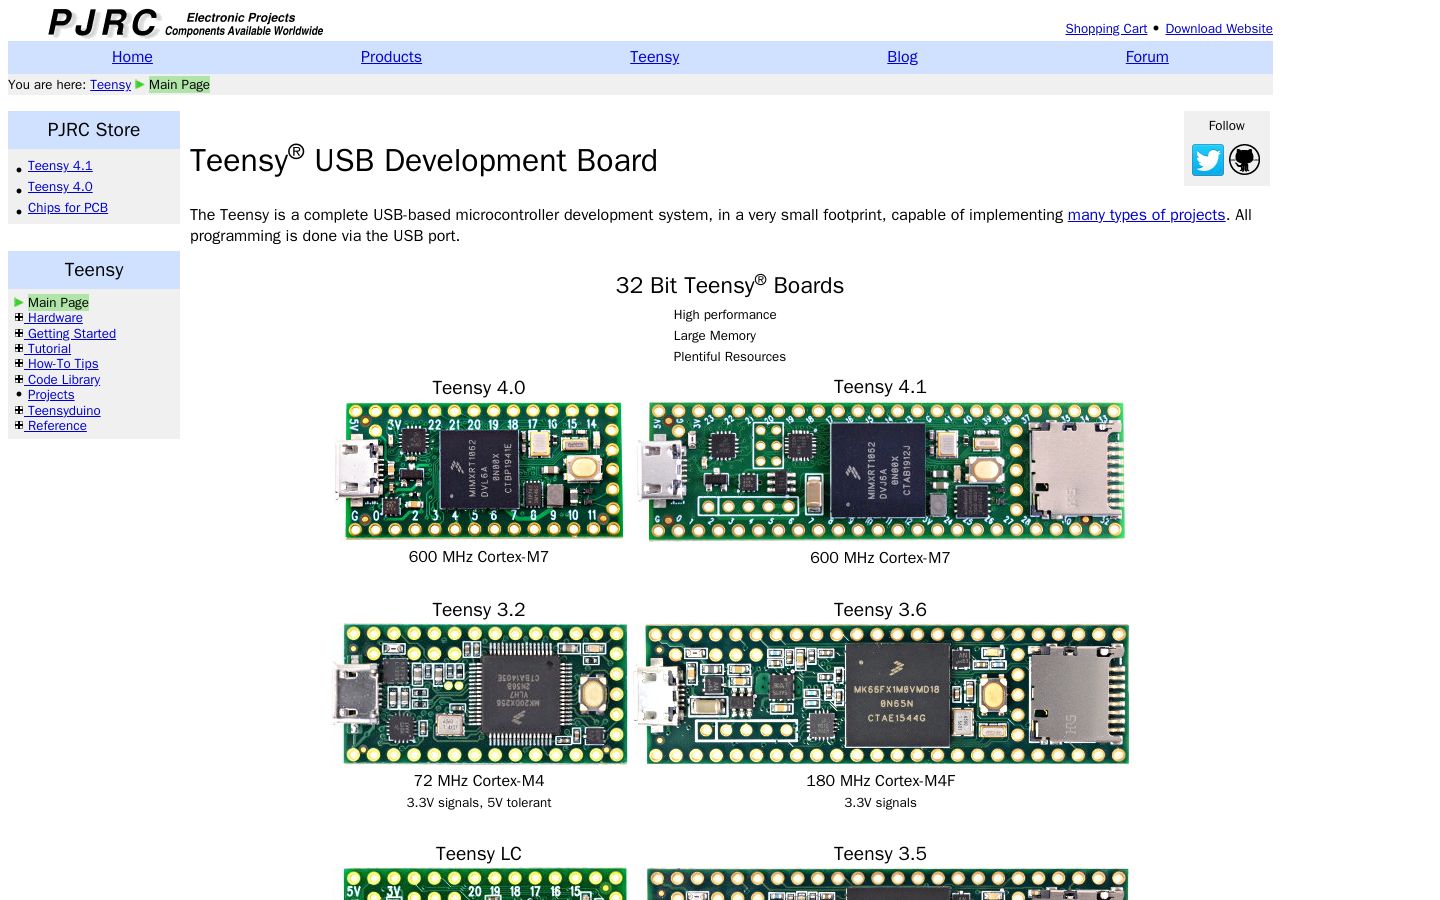Open Chips for PCB store link
This screenshot has height=900, width=1440.
tap(68, 208)
